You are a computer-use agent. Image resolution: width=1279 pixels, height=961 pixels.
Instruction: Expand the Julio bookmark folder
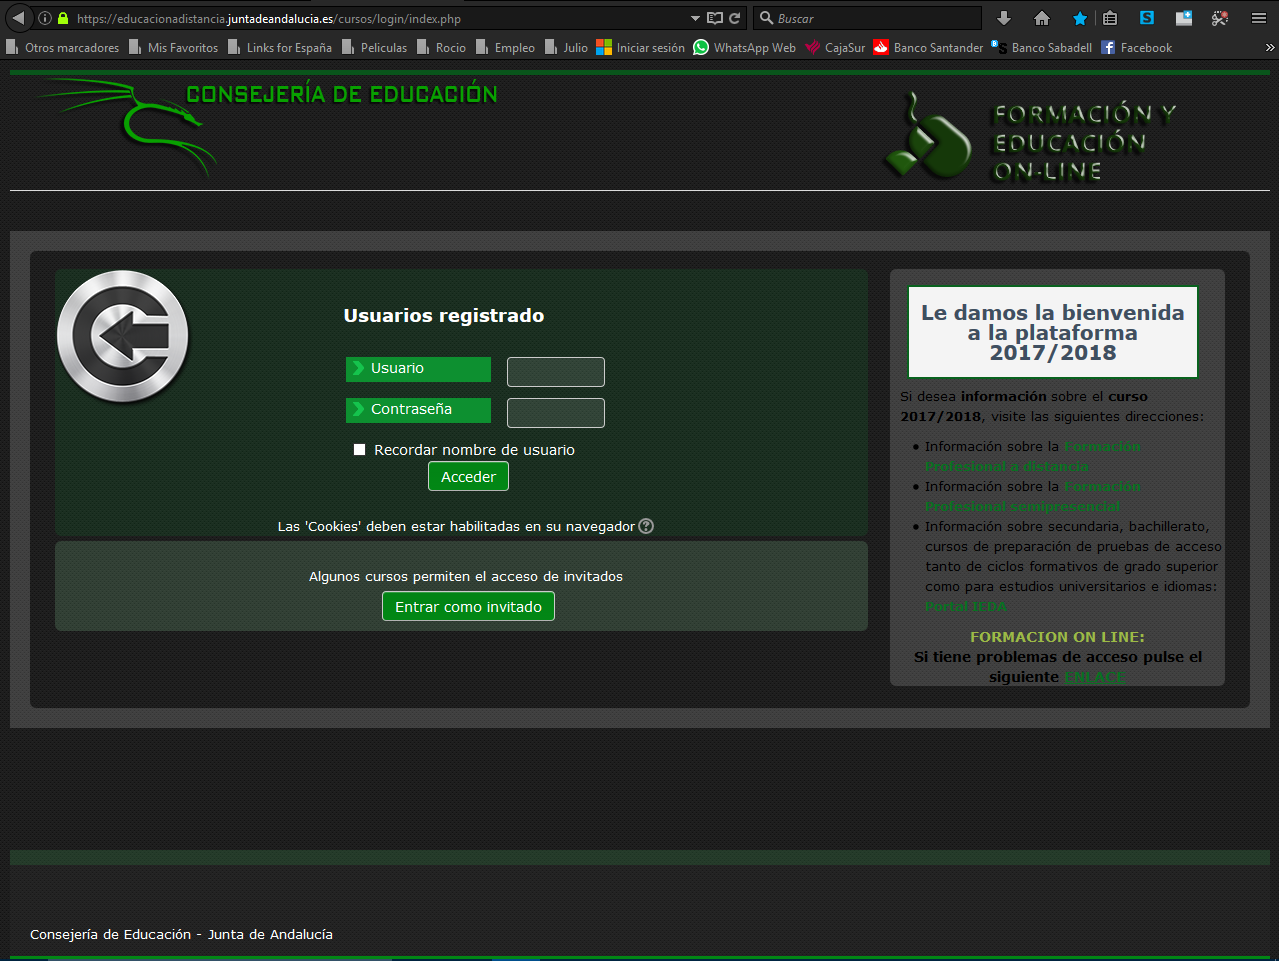567,47
